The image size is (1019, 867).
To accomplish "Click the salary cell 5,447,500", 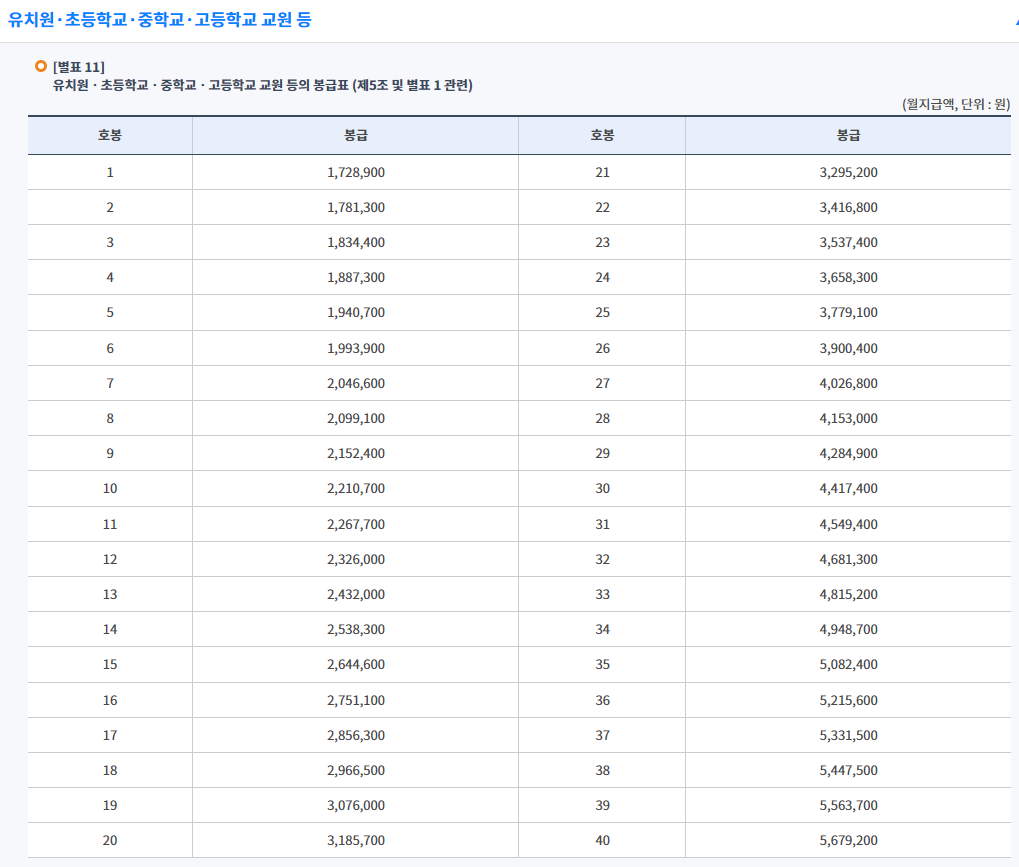I will 848,771.
